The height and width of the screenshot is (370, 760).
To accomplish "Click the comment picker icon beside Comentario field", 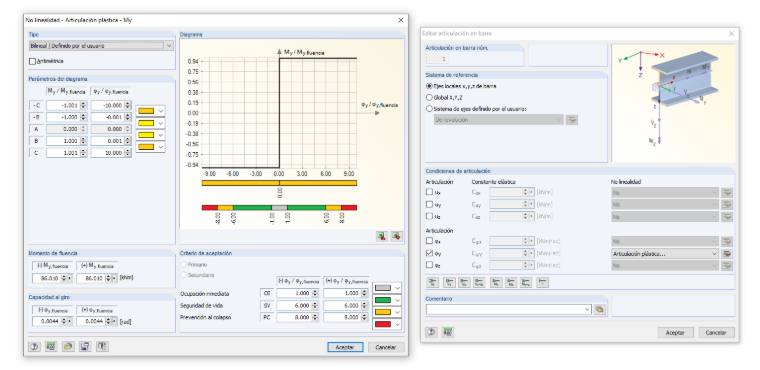I will (600, 309).
